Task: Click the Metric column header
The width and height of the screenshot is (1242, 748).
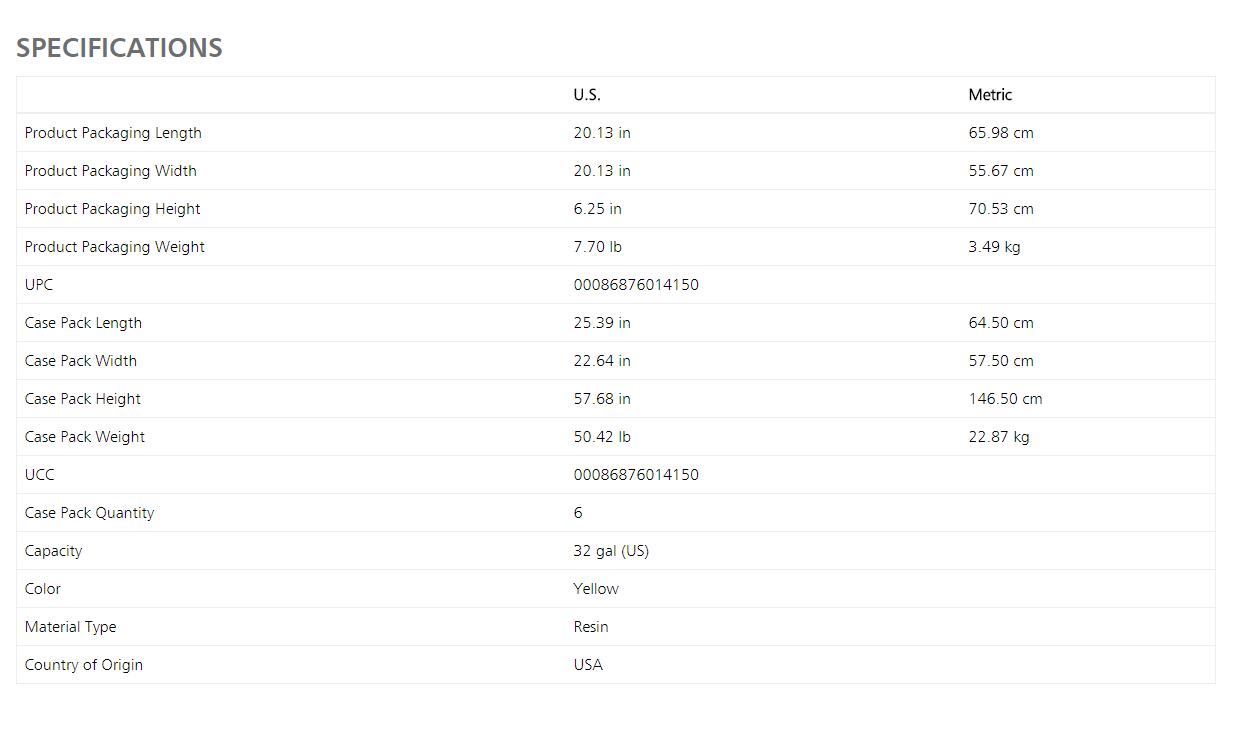Action: click(x=990, y=95)
